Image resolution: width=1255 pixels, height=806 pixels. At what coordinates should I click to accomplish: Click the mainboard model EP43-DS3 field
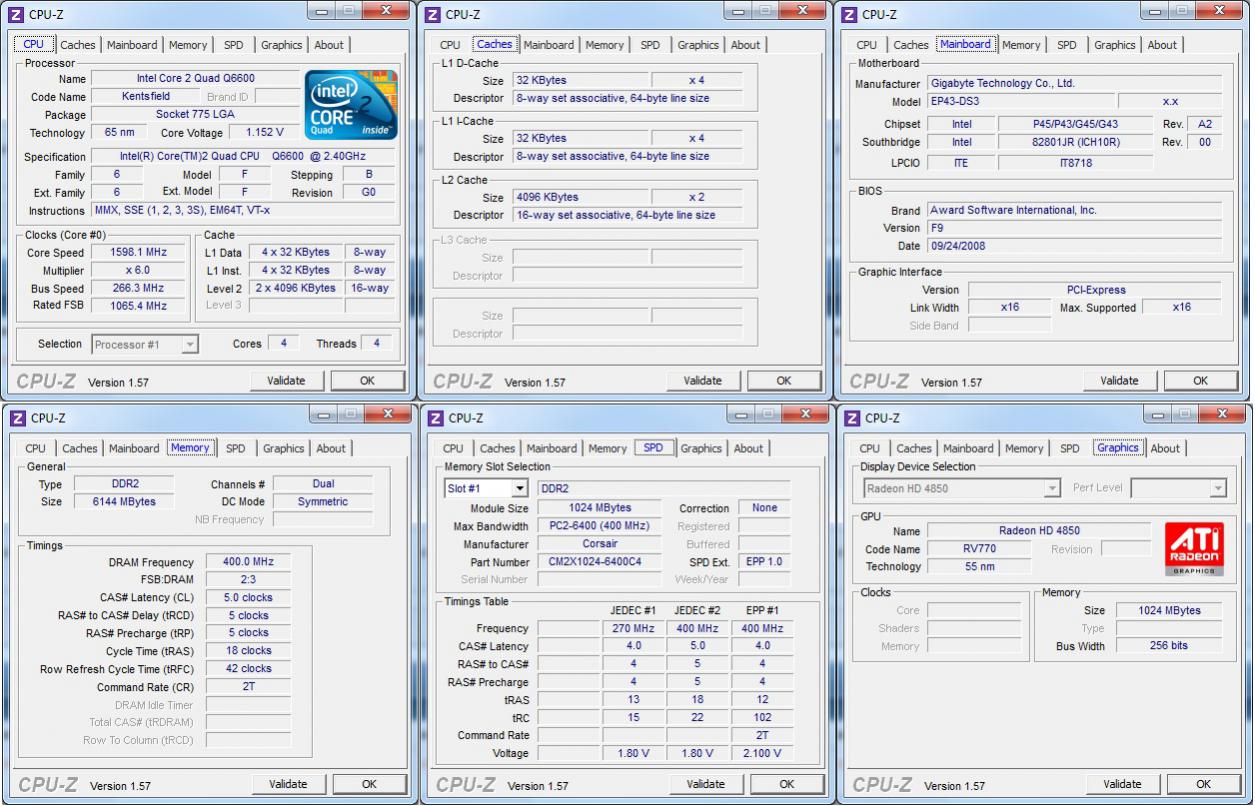pos(1019,102)
